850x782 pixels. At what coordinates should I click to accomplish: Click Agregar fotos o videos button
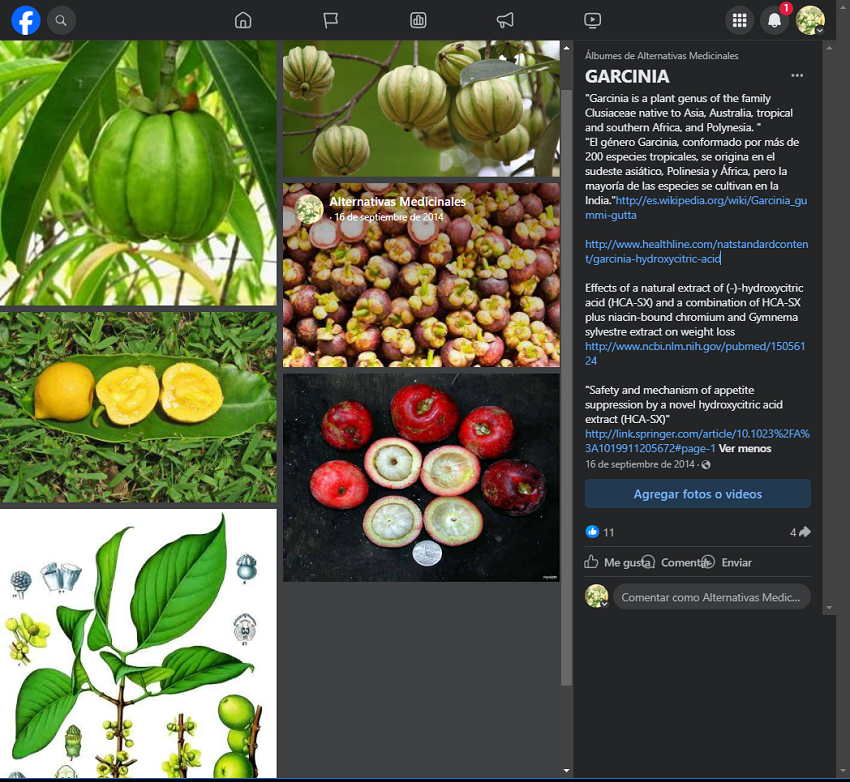(697, 494)
